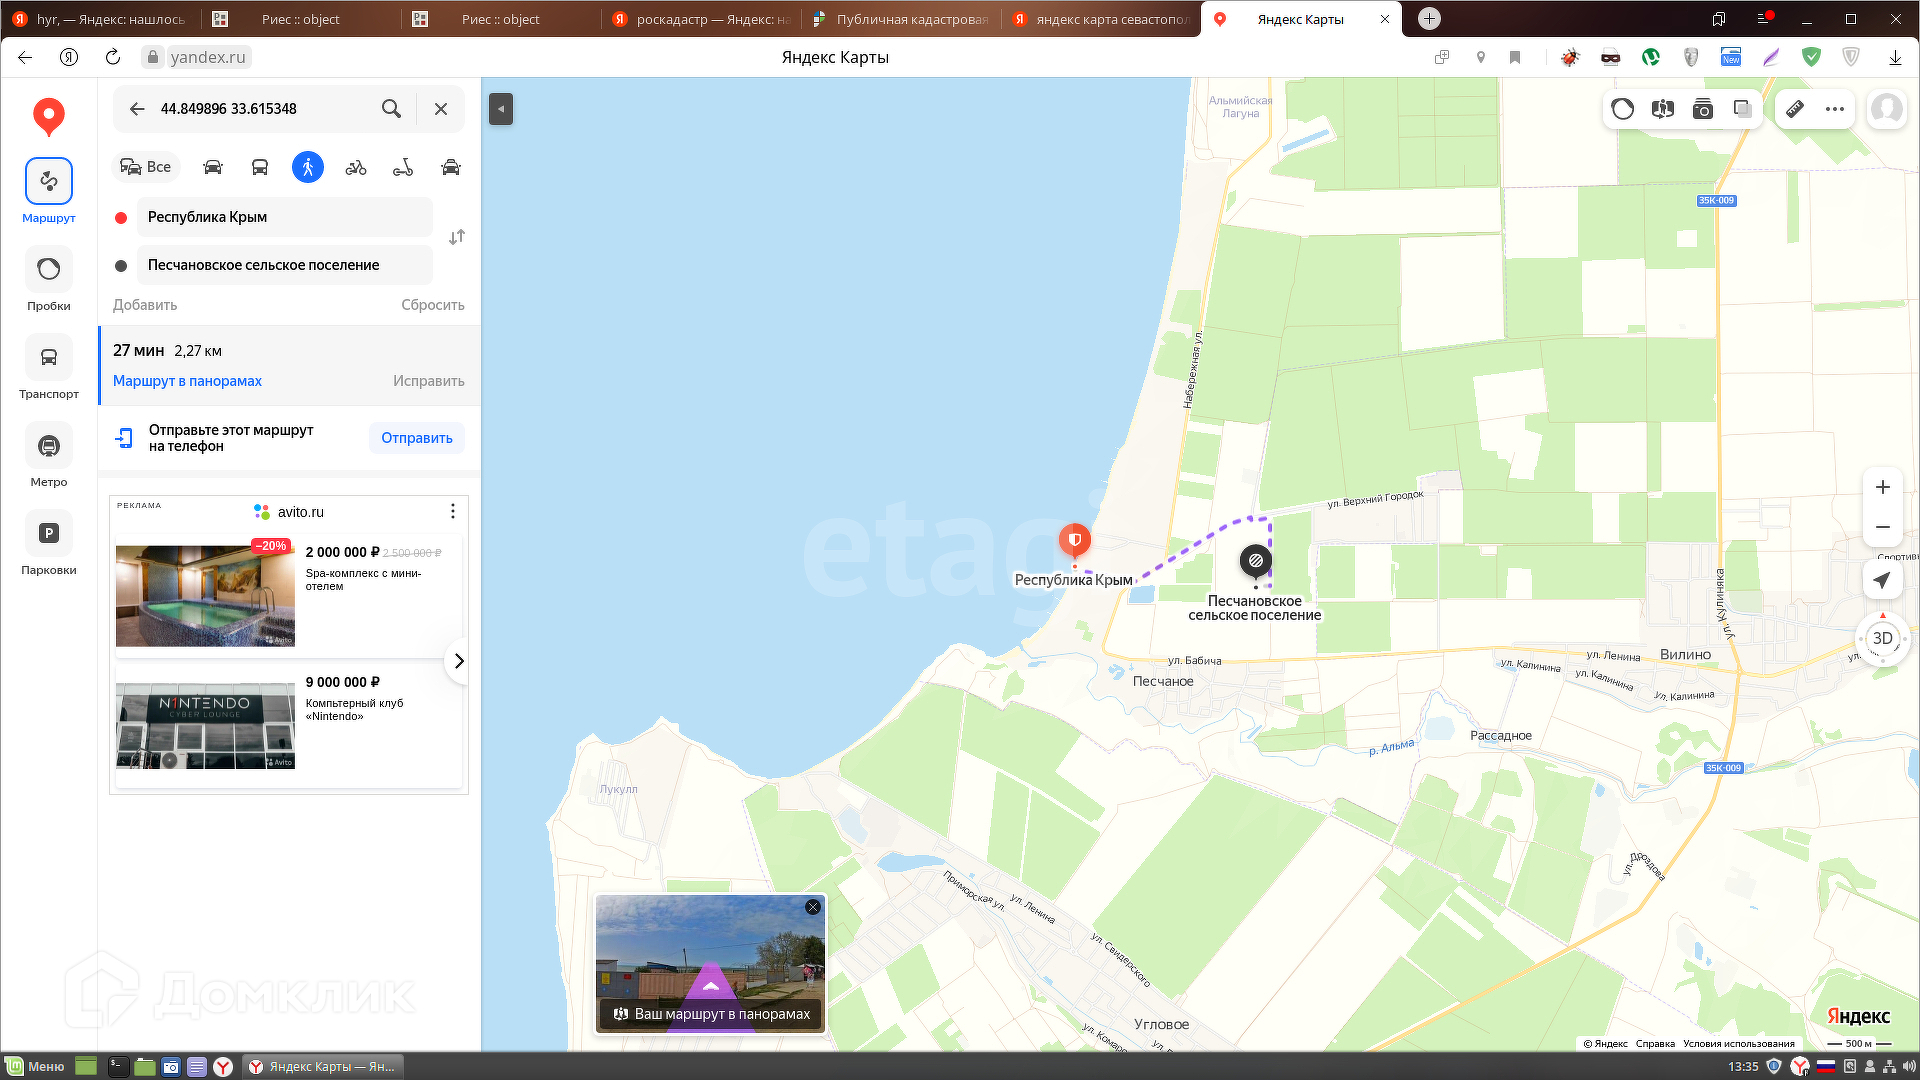The height and width of the screenshot is (1080, 1920).
Task: Toggle the 3D map tilt button
Action: coord(1882,638)
